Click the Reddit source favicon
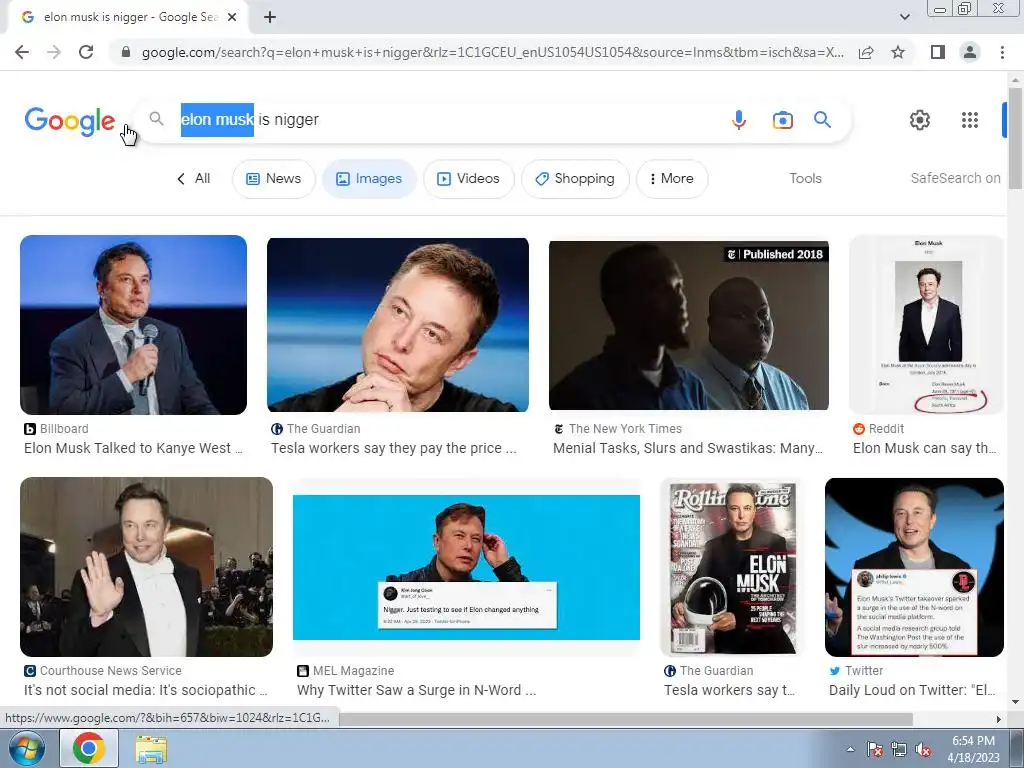The height and width of the screenshot is (768, 1024). [x=859, y=429]
